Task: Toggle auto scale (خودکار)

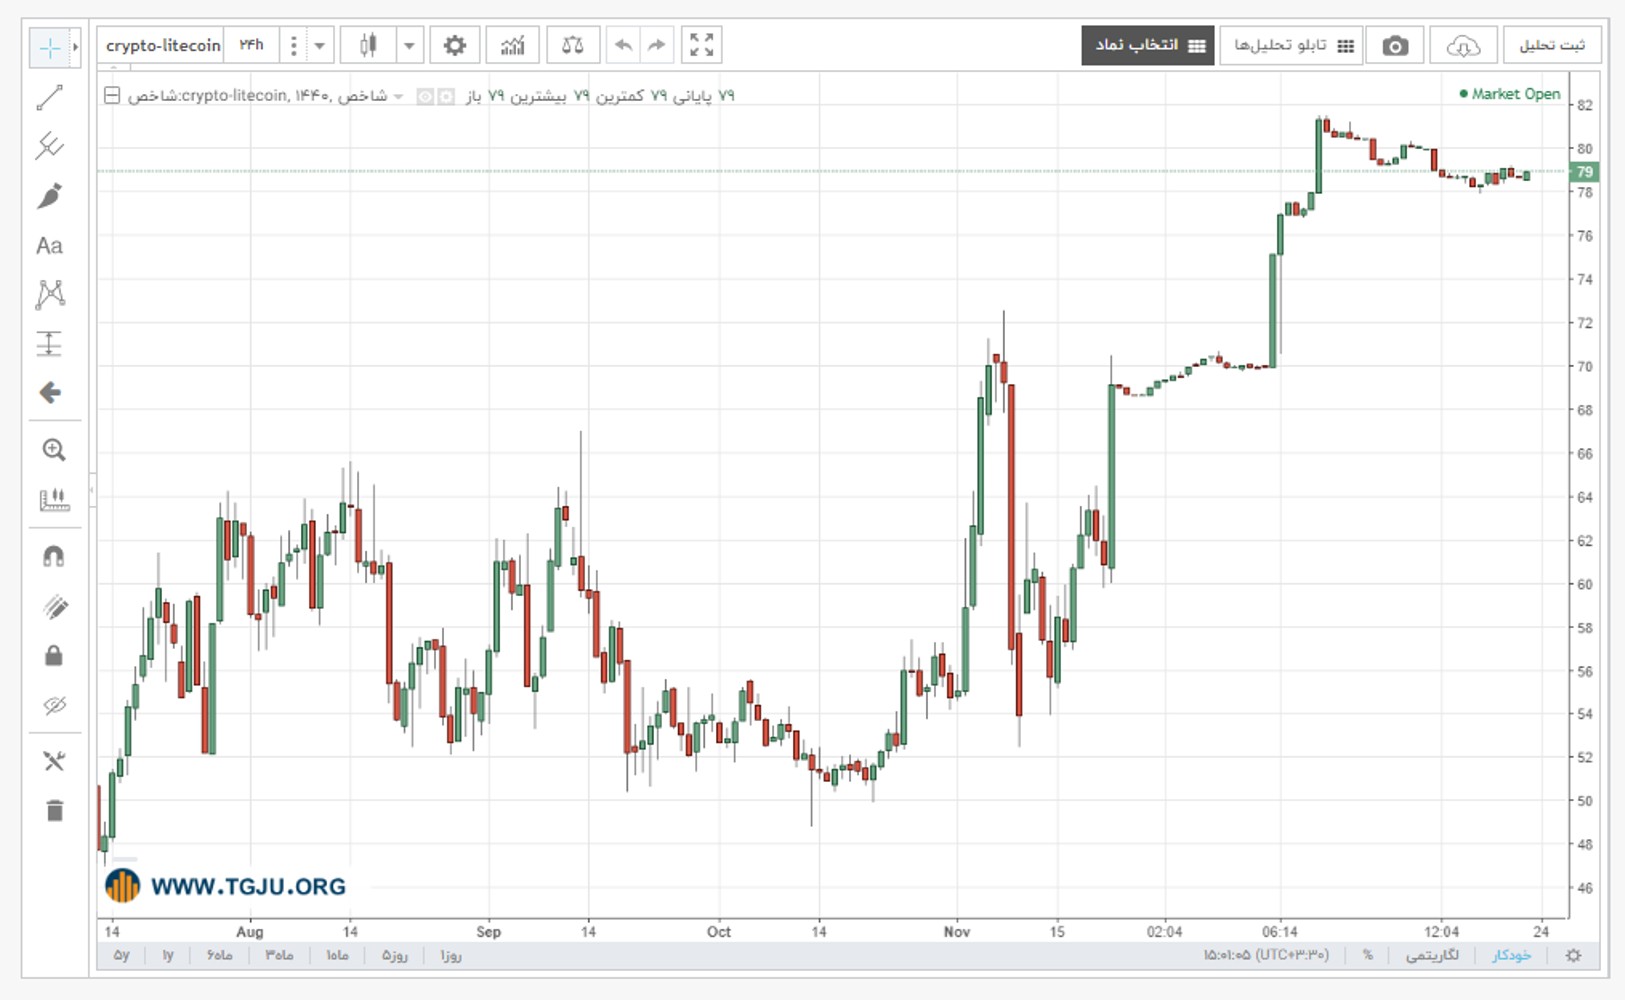Action: pos(1512,955)
